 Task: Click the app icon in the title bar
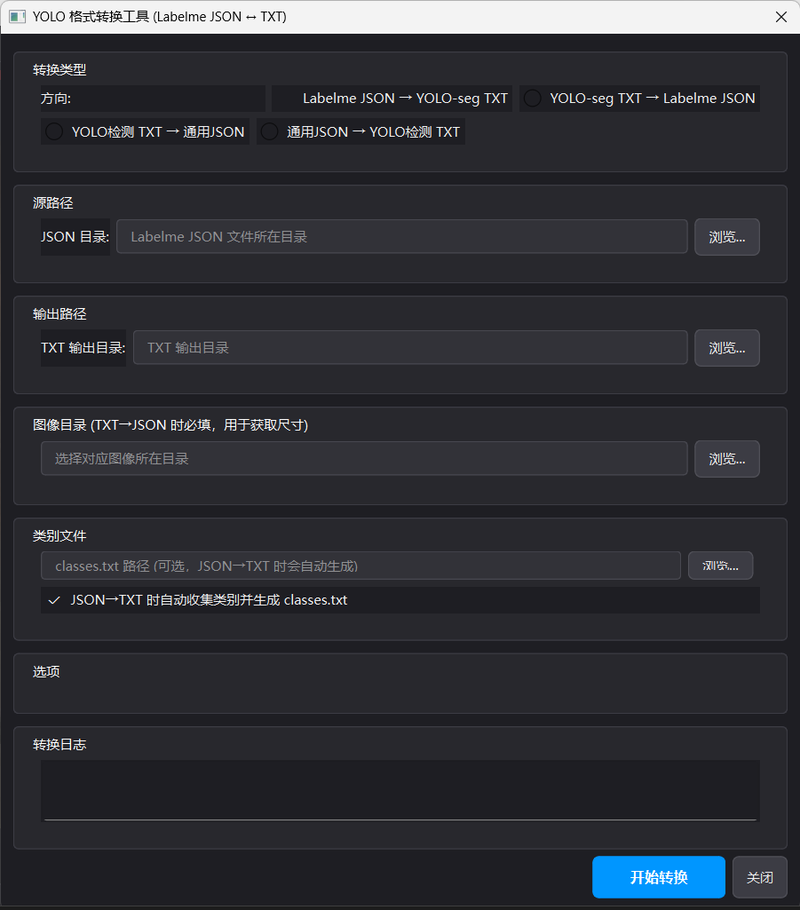[17, 17]
